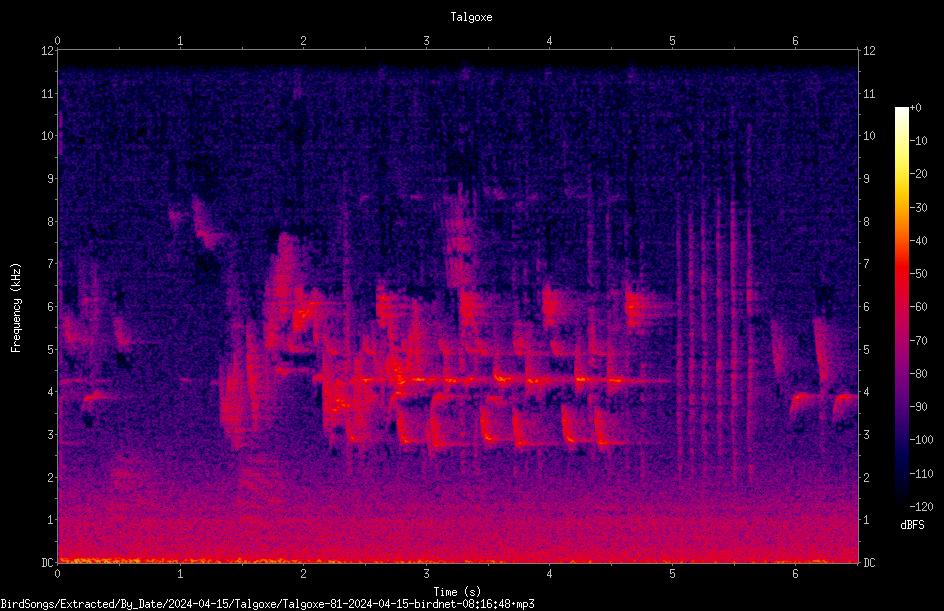Click the DC label on left axis

click(x=48, y=563)
